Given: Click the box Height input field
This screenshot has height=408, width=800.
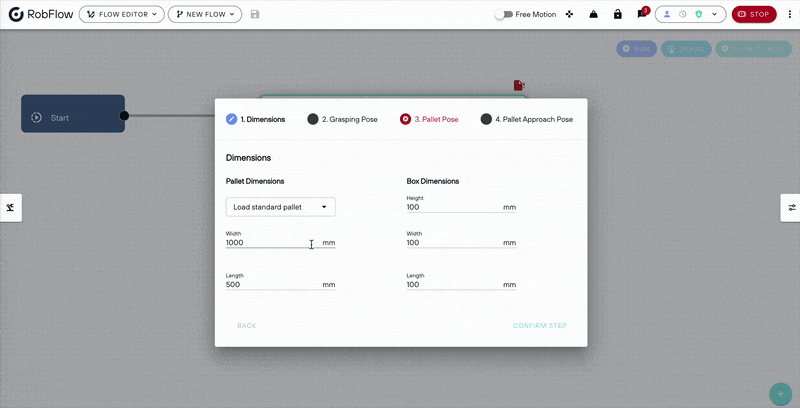Looking at the screenshot, I should [x=461, y=207].
